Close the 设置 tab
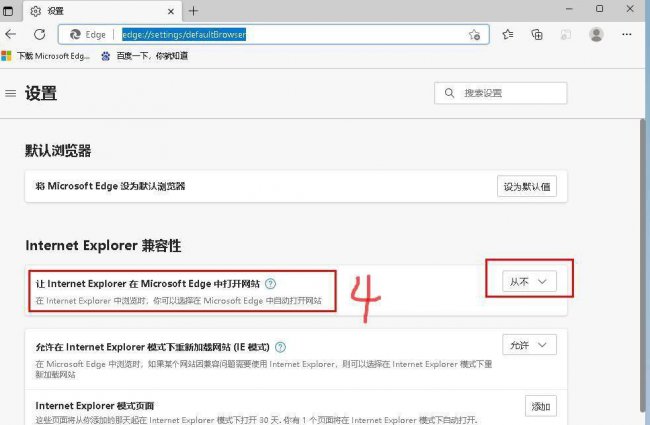This screenshot has height=425, width=650. [x=171, y=12]
